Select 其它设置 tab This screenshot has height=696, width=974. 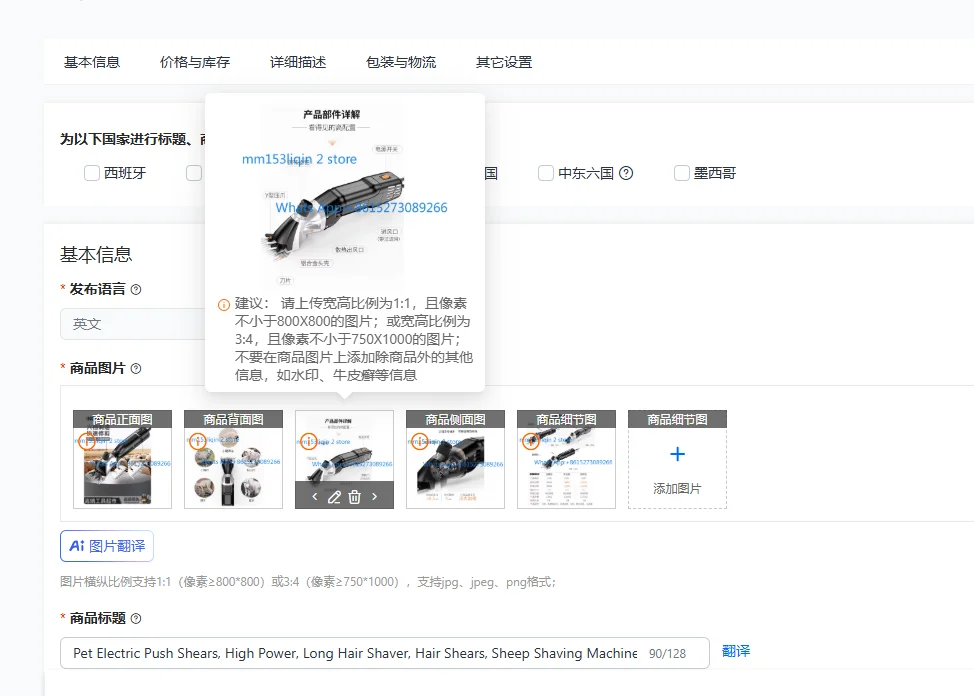[x=504, y=62]
